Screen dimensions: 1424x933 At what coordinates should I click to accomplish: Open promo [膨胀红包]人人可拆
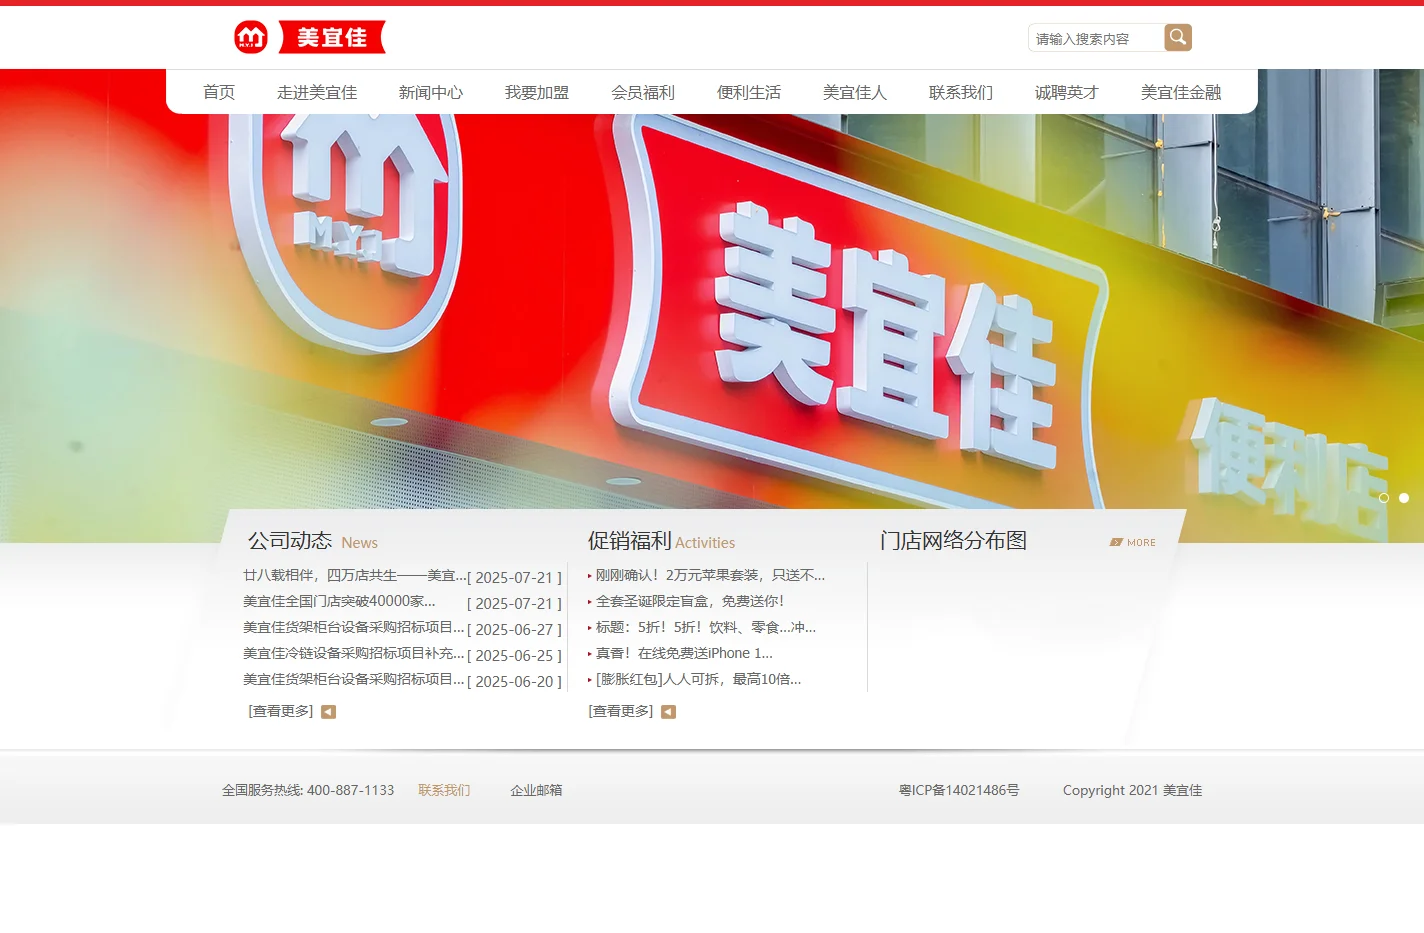click(x=698, y=679)
